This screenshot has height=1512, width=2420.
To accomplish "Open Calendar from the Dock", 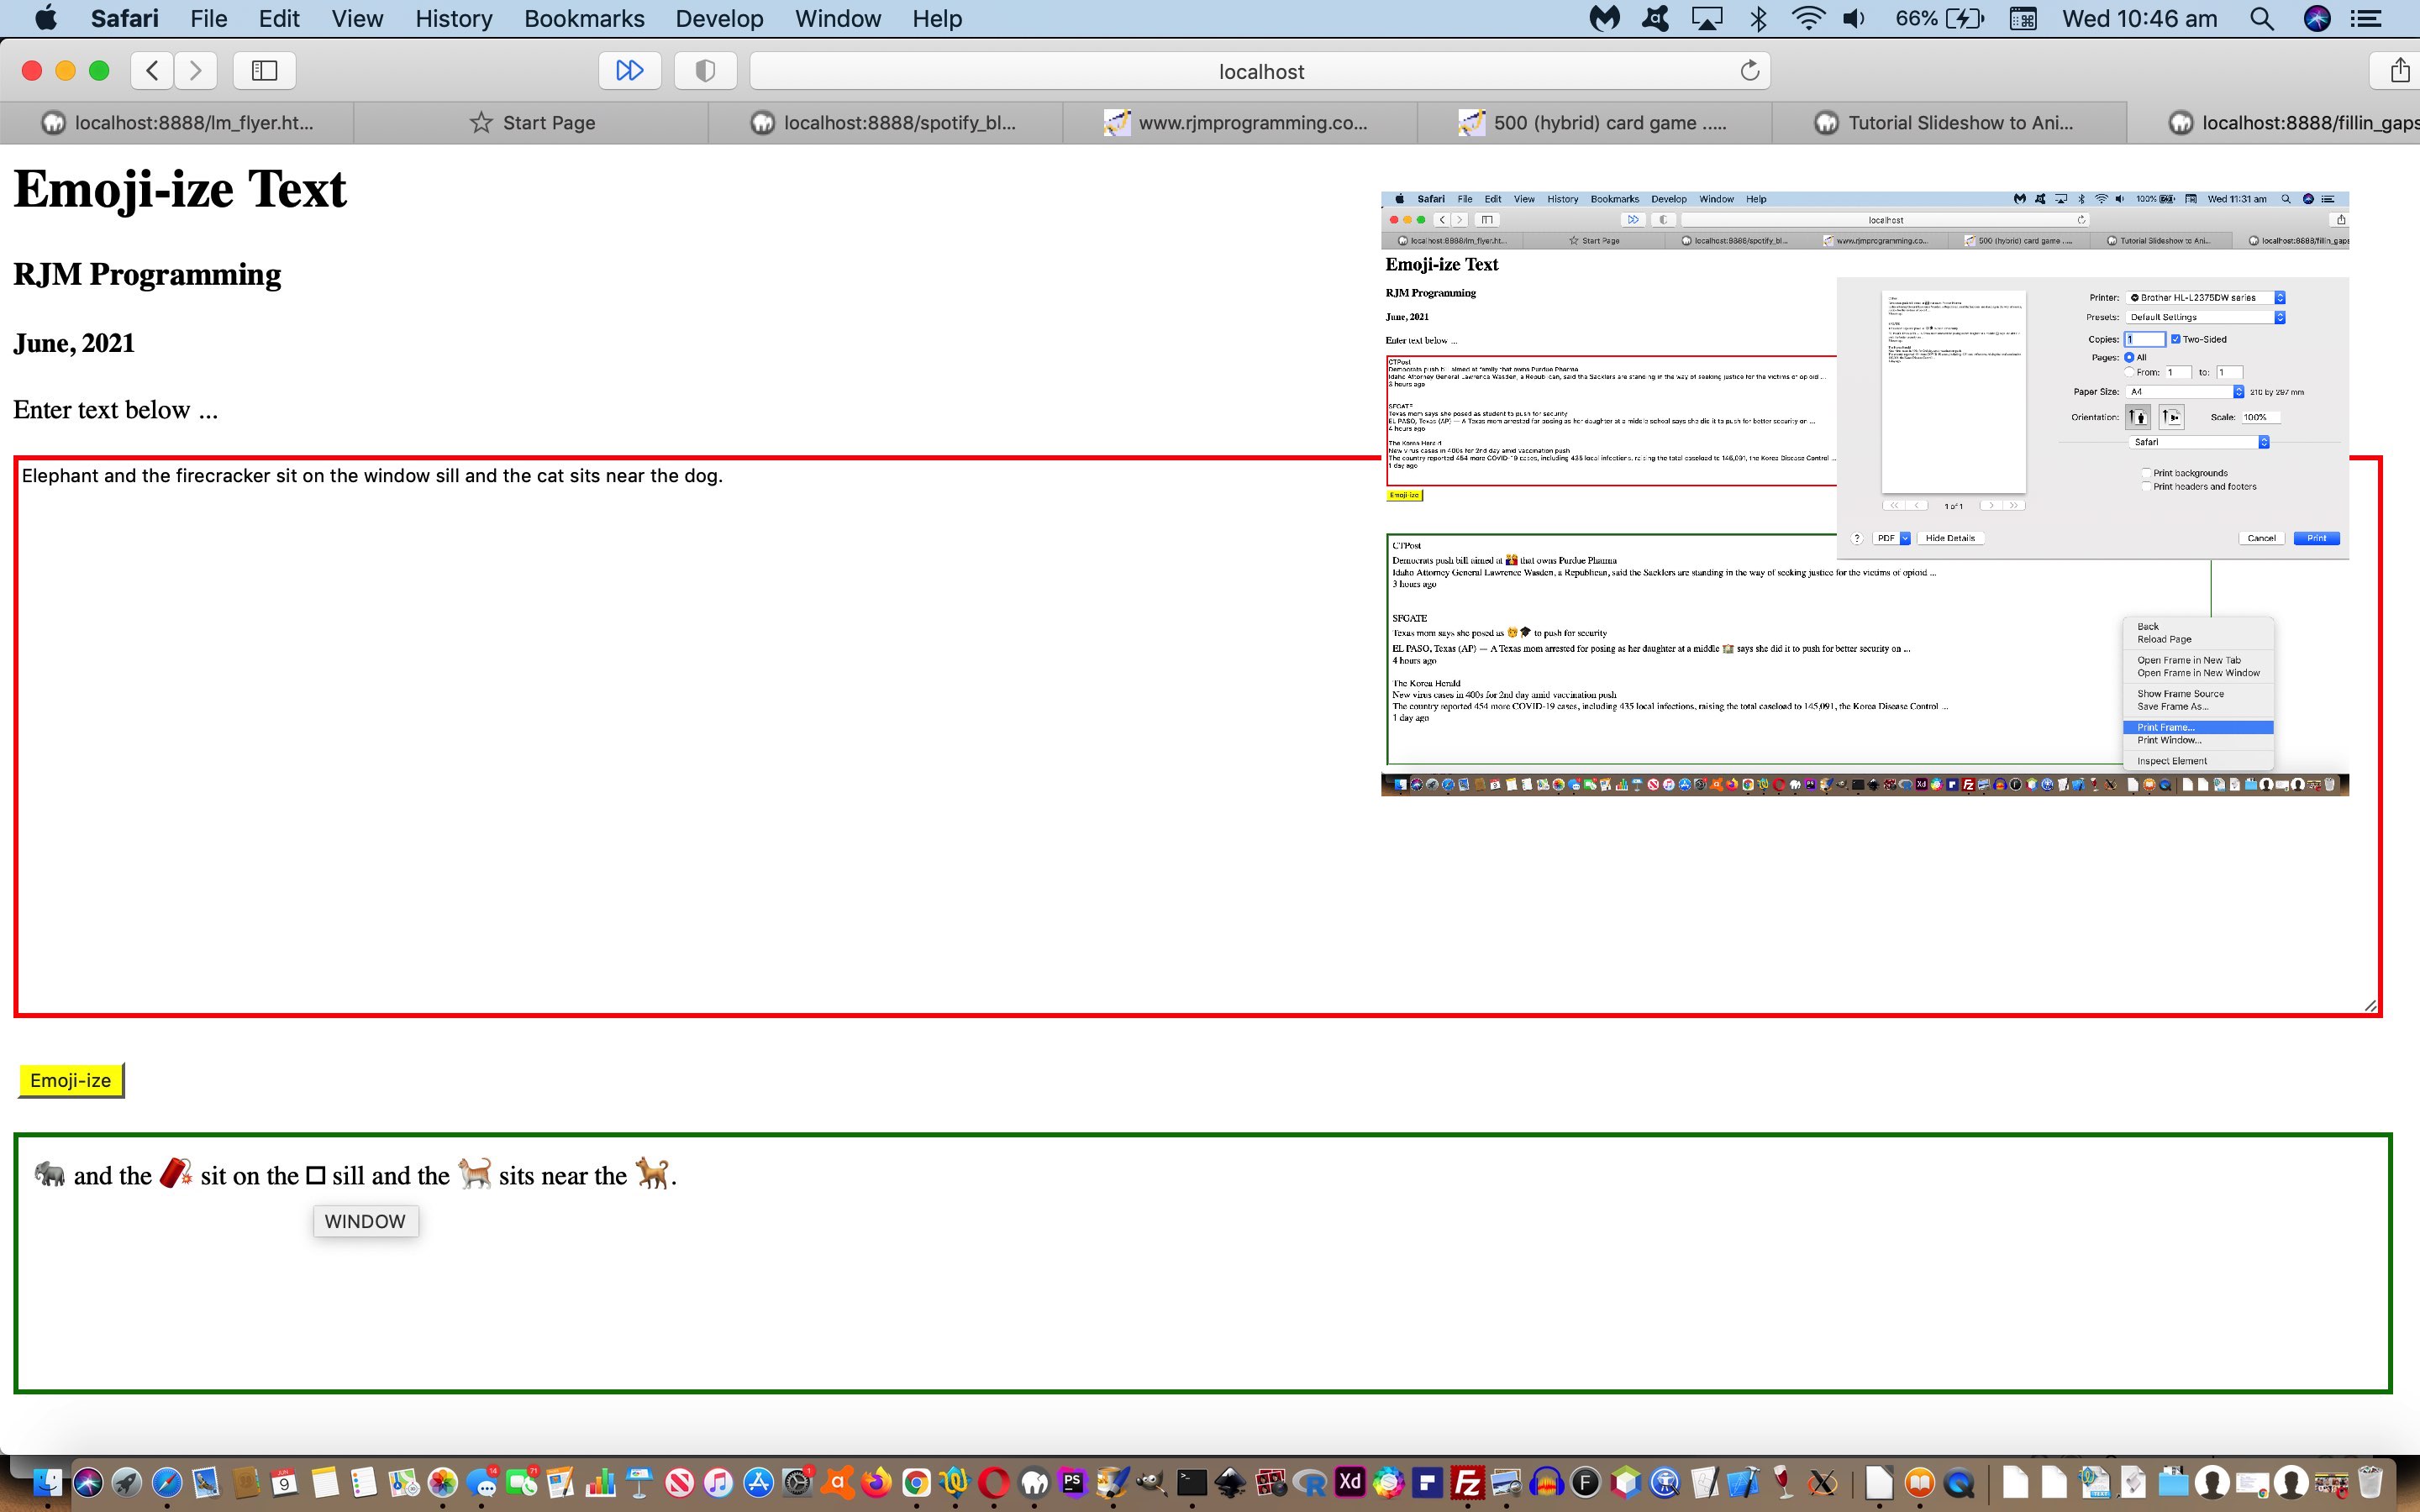I will coord(284,1482).
